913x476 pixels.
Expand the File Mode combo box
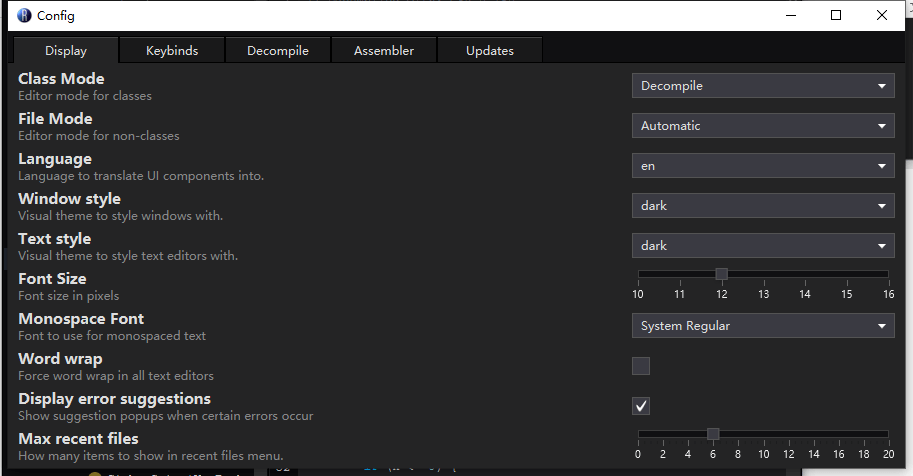coord(763,126)
